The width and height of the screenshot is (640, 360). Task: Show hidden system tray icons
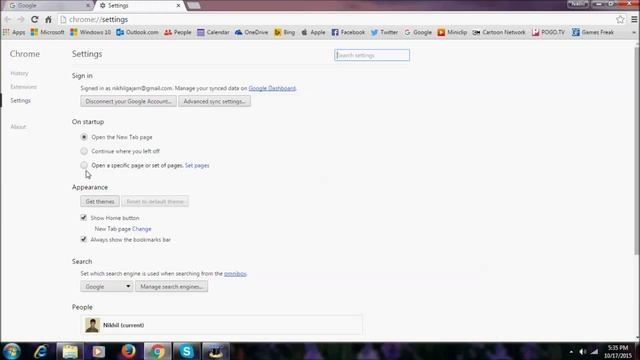tap(571, 351)
